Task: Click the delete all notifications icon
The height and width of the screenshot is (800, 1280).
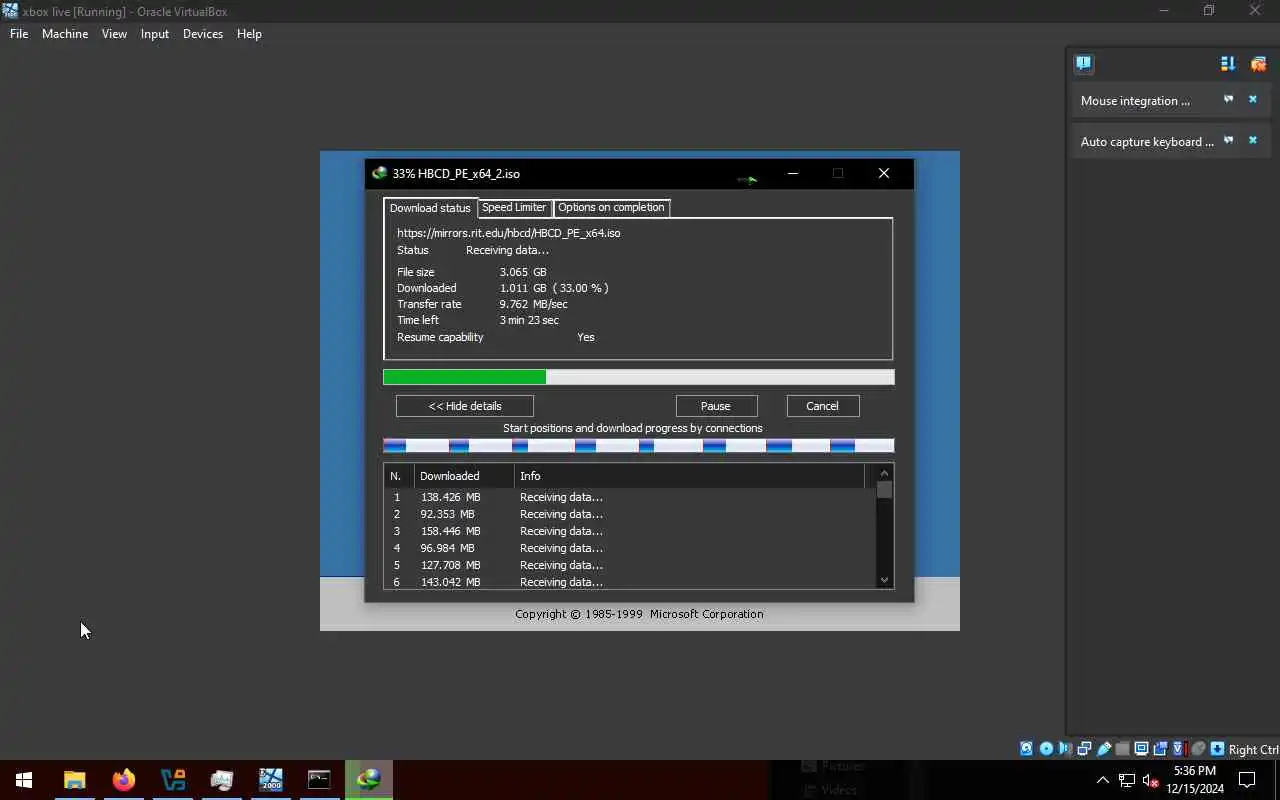Action: pyautogui.click(x=1258, y=64)
